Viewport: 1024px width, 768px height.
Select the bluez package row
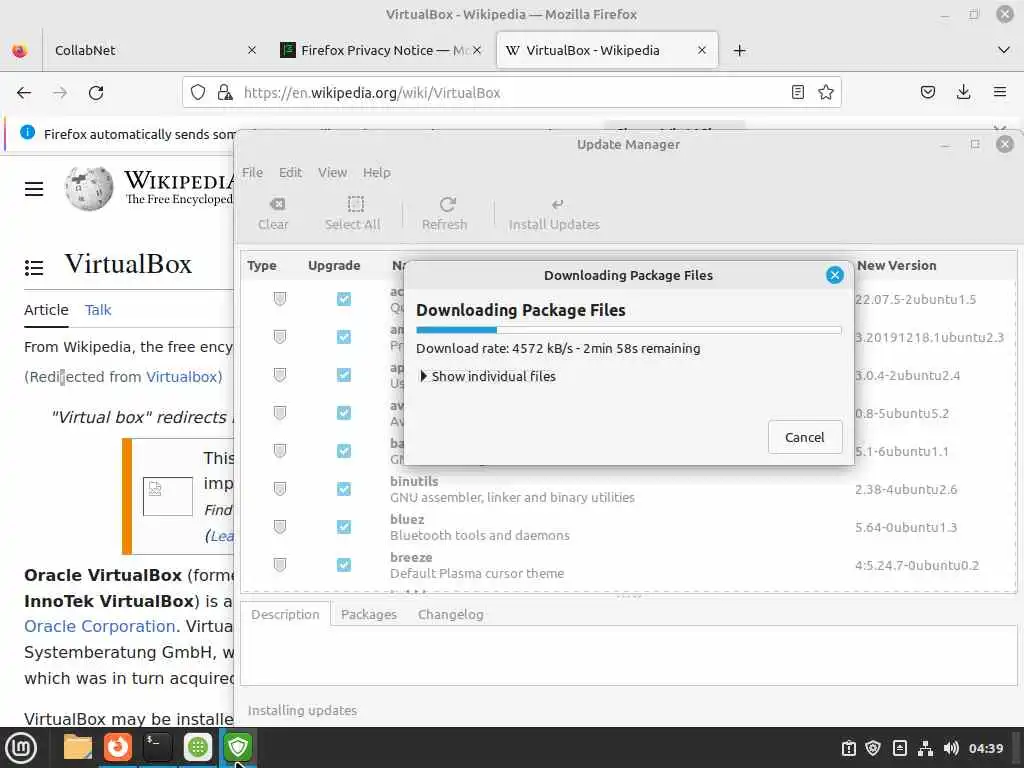(628, 527)
